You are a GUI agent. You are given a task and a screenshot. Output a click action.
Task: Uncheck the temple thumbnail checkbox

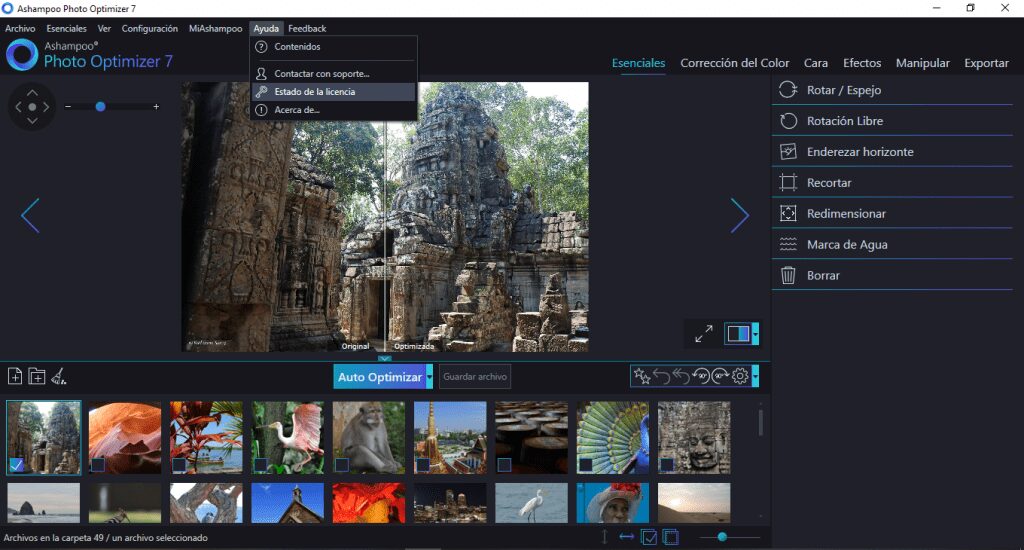(x=16, y=465)
